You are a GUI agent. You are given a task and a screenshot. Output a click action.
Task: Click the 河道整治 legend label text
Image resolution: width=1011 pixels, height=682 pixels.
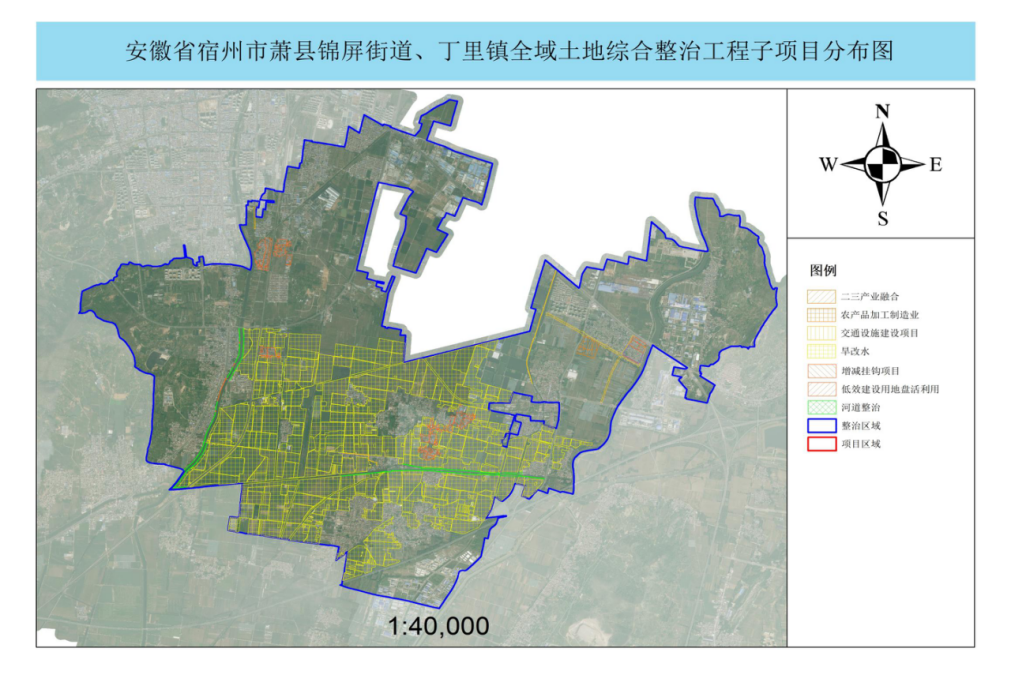tap(862, 407)
